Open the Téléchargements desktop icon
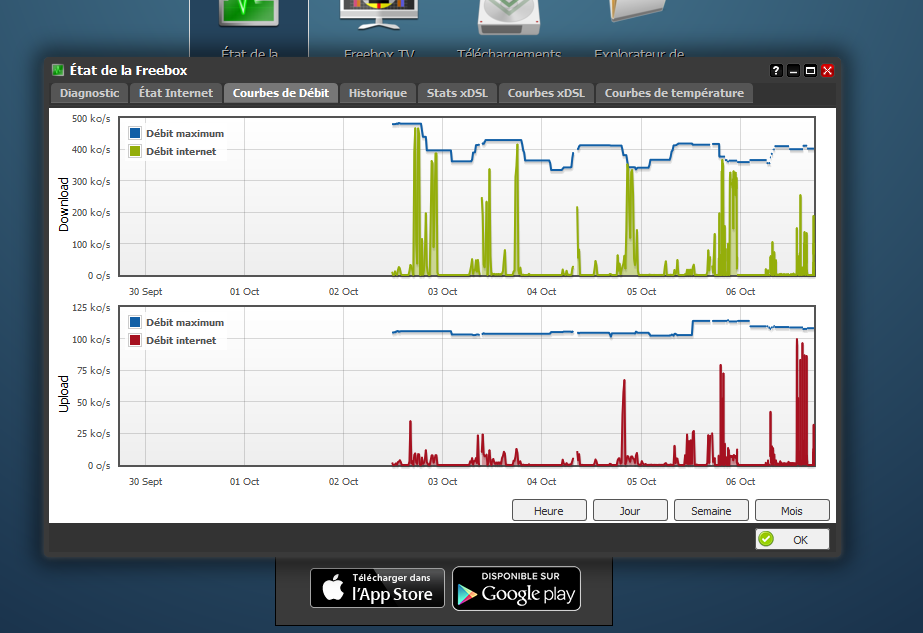This screenshot has height=633, width=923. coord(509,28)
